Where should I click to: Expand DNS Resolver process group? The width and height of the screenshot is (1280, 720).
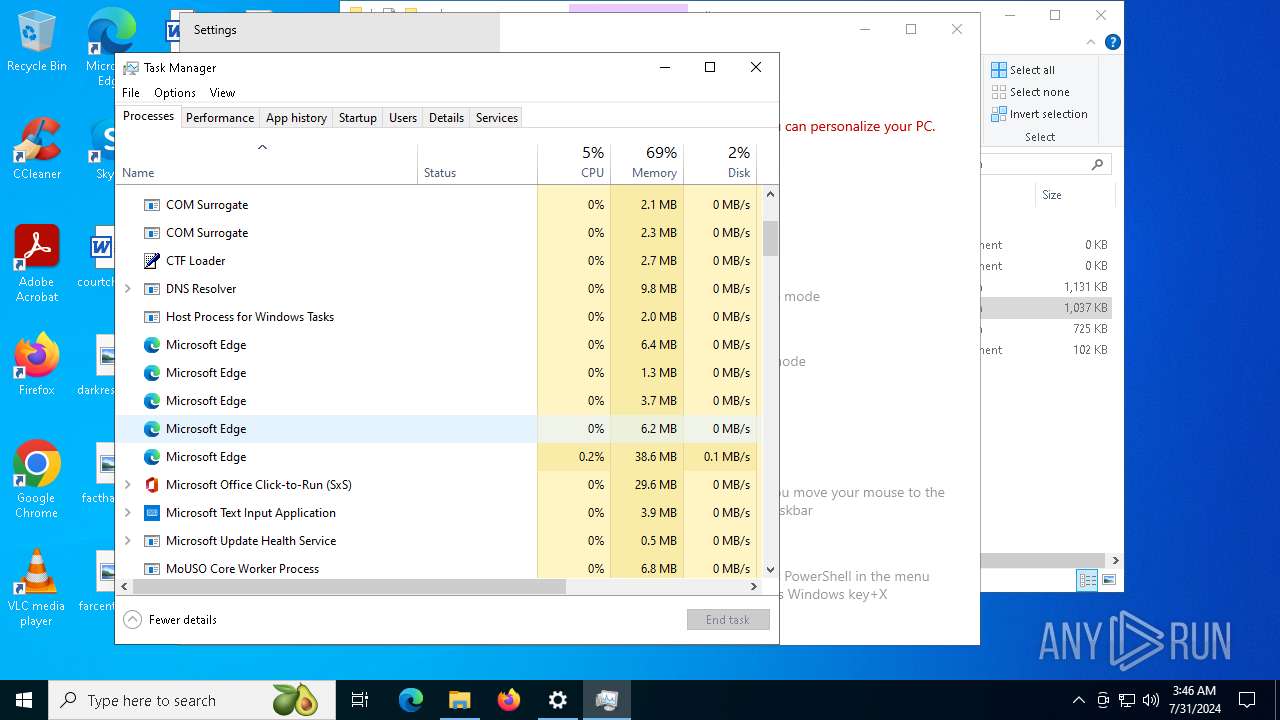pyautogui.click(x=127, y=289)
